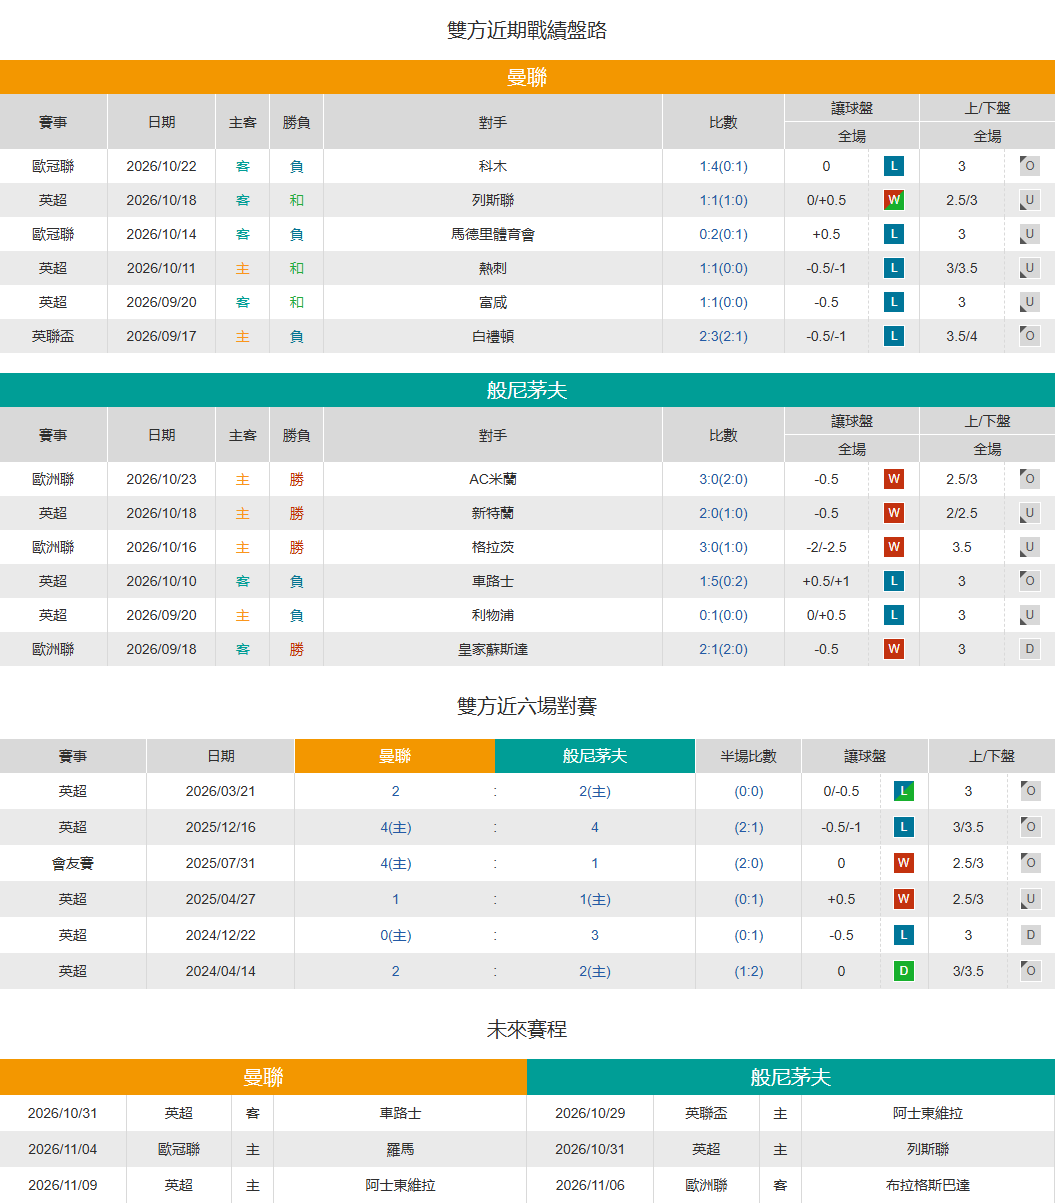
Task: Click the W handicap badge in the AC米蘭 row
Action: tap(894, 479)
